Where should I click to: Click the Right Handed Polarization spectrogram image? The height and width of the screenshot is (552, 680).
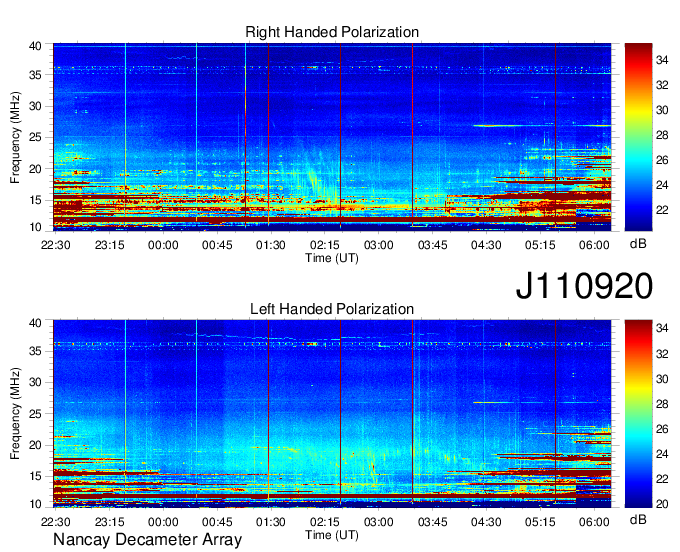pyautogui.click(x=332, y=137)
